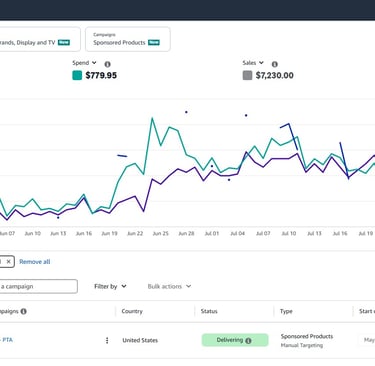Focus the find a campaign search field
Viewport: 375px width, 366px height.
[x=38, y=286]
